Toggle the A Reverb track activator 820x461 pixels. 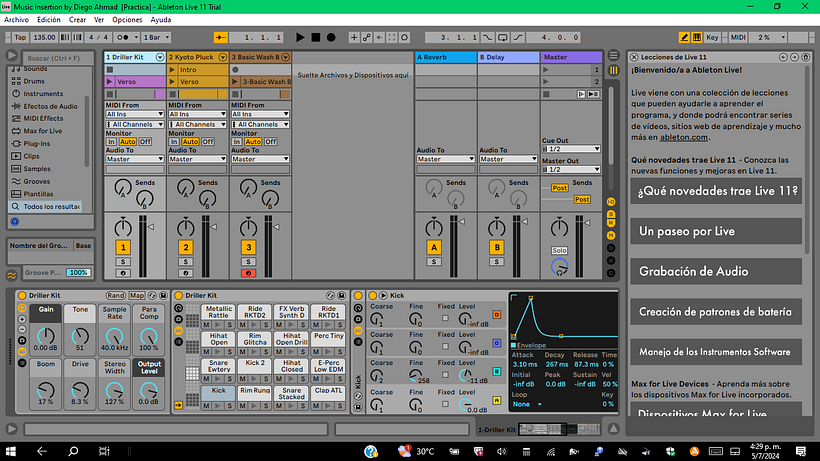pyautogui.click(x=434, y=247)
